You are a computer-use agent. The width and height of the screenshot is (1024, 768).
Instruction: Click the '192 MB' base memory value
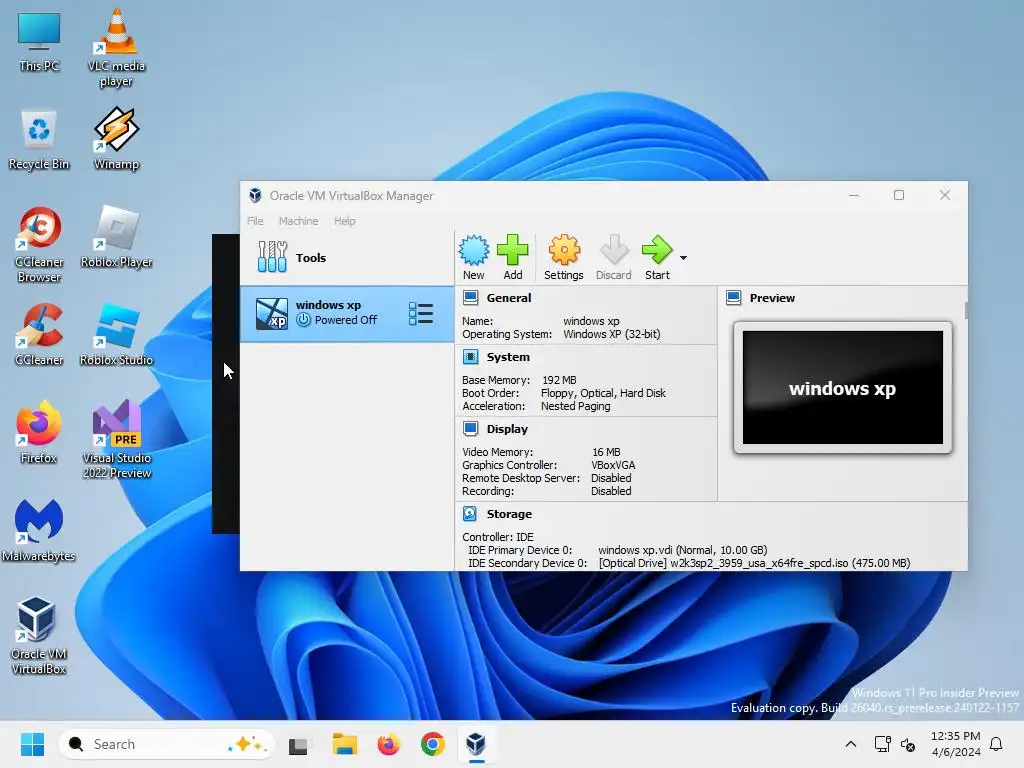(559, 380)
